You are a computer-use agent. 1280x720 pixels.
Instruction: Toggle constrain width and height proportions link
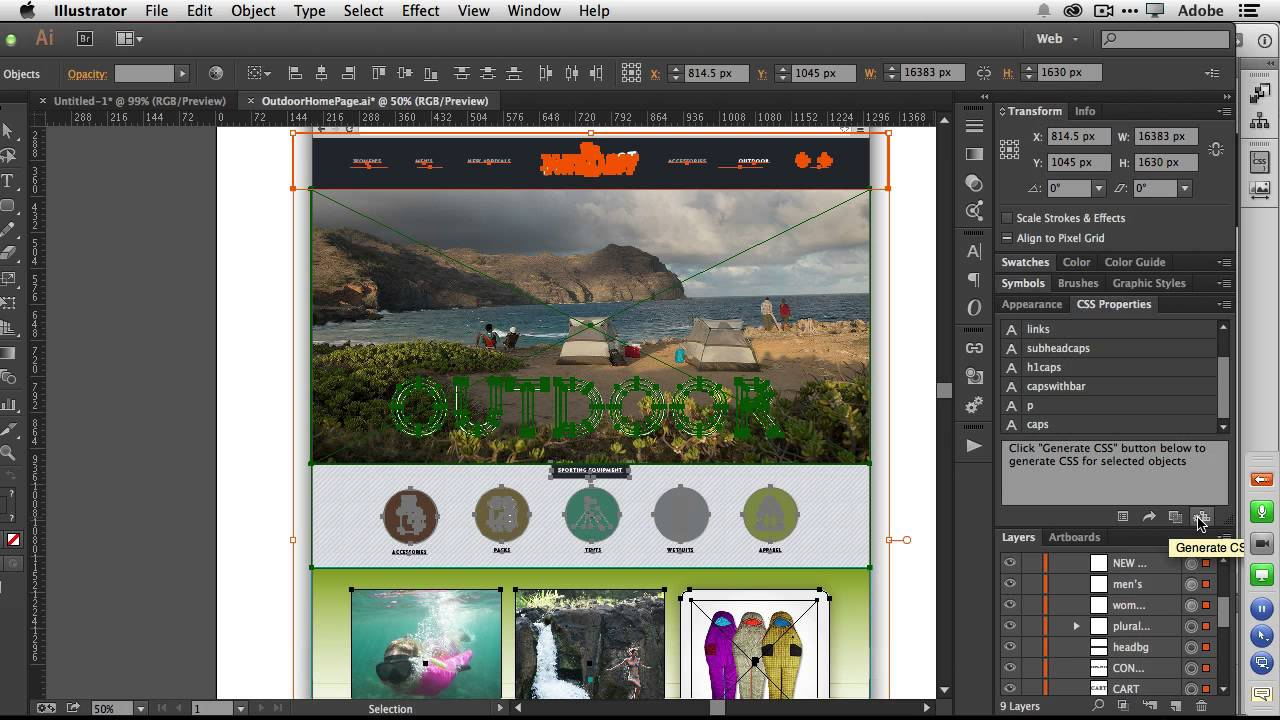point(984,73)
